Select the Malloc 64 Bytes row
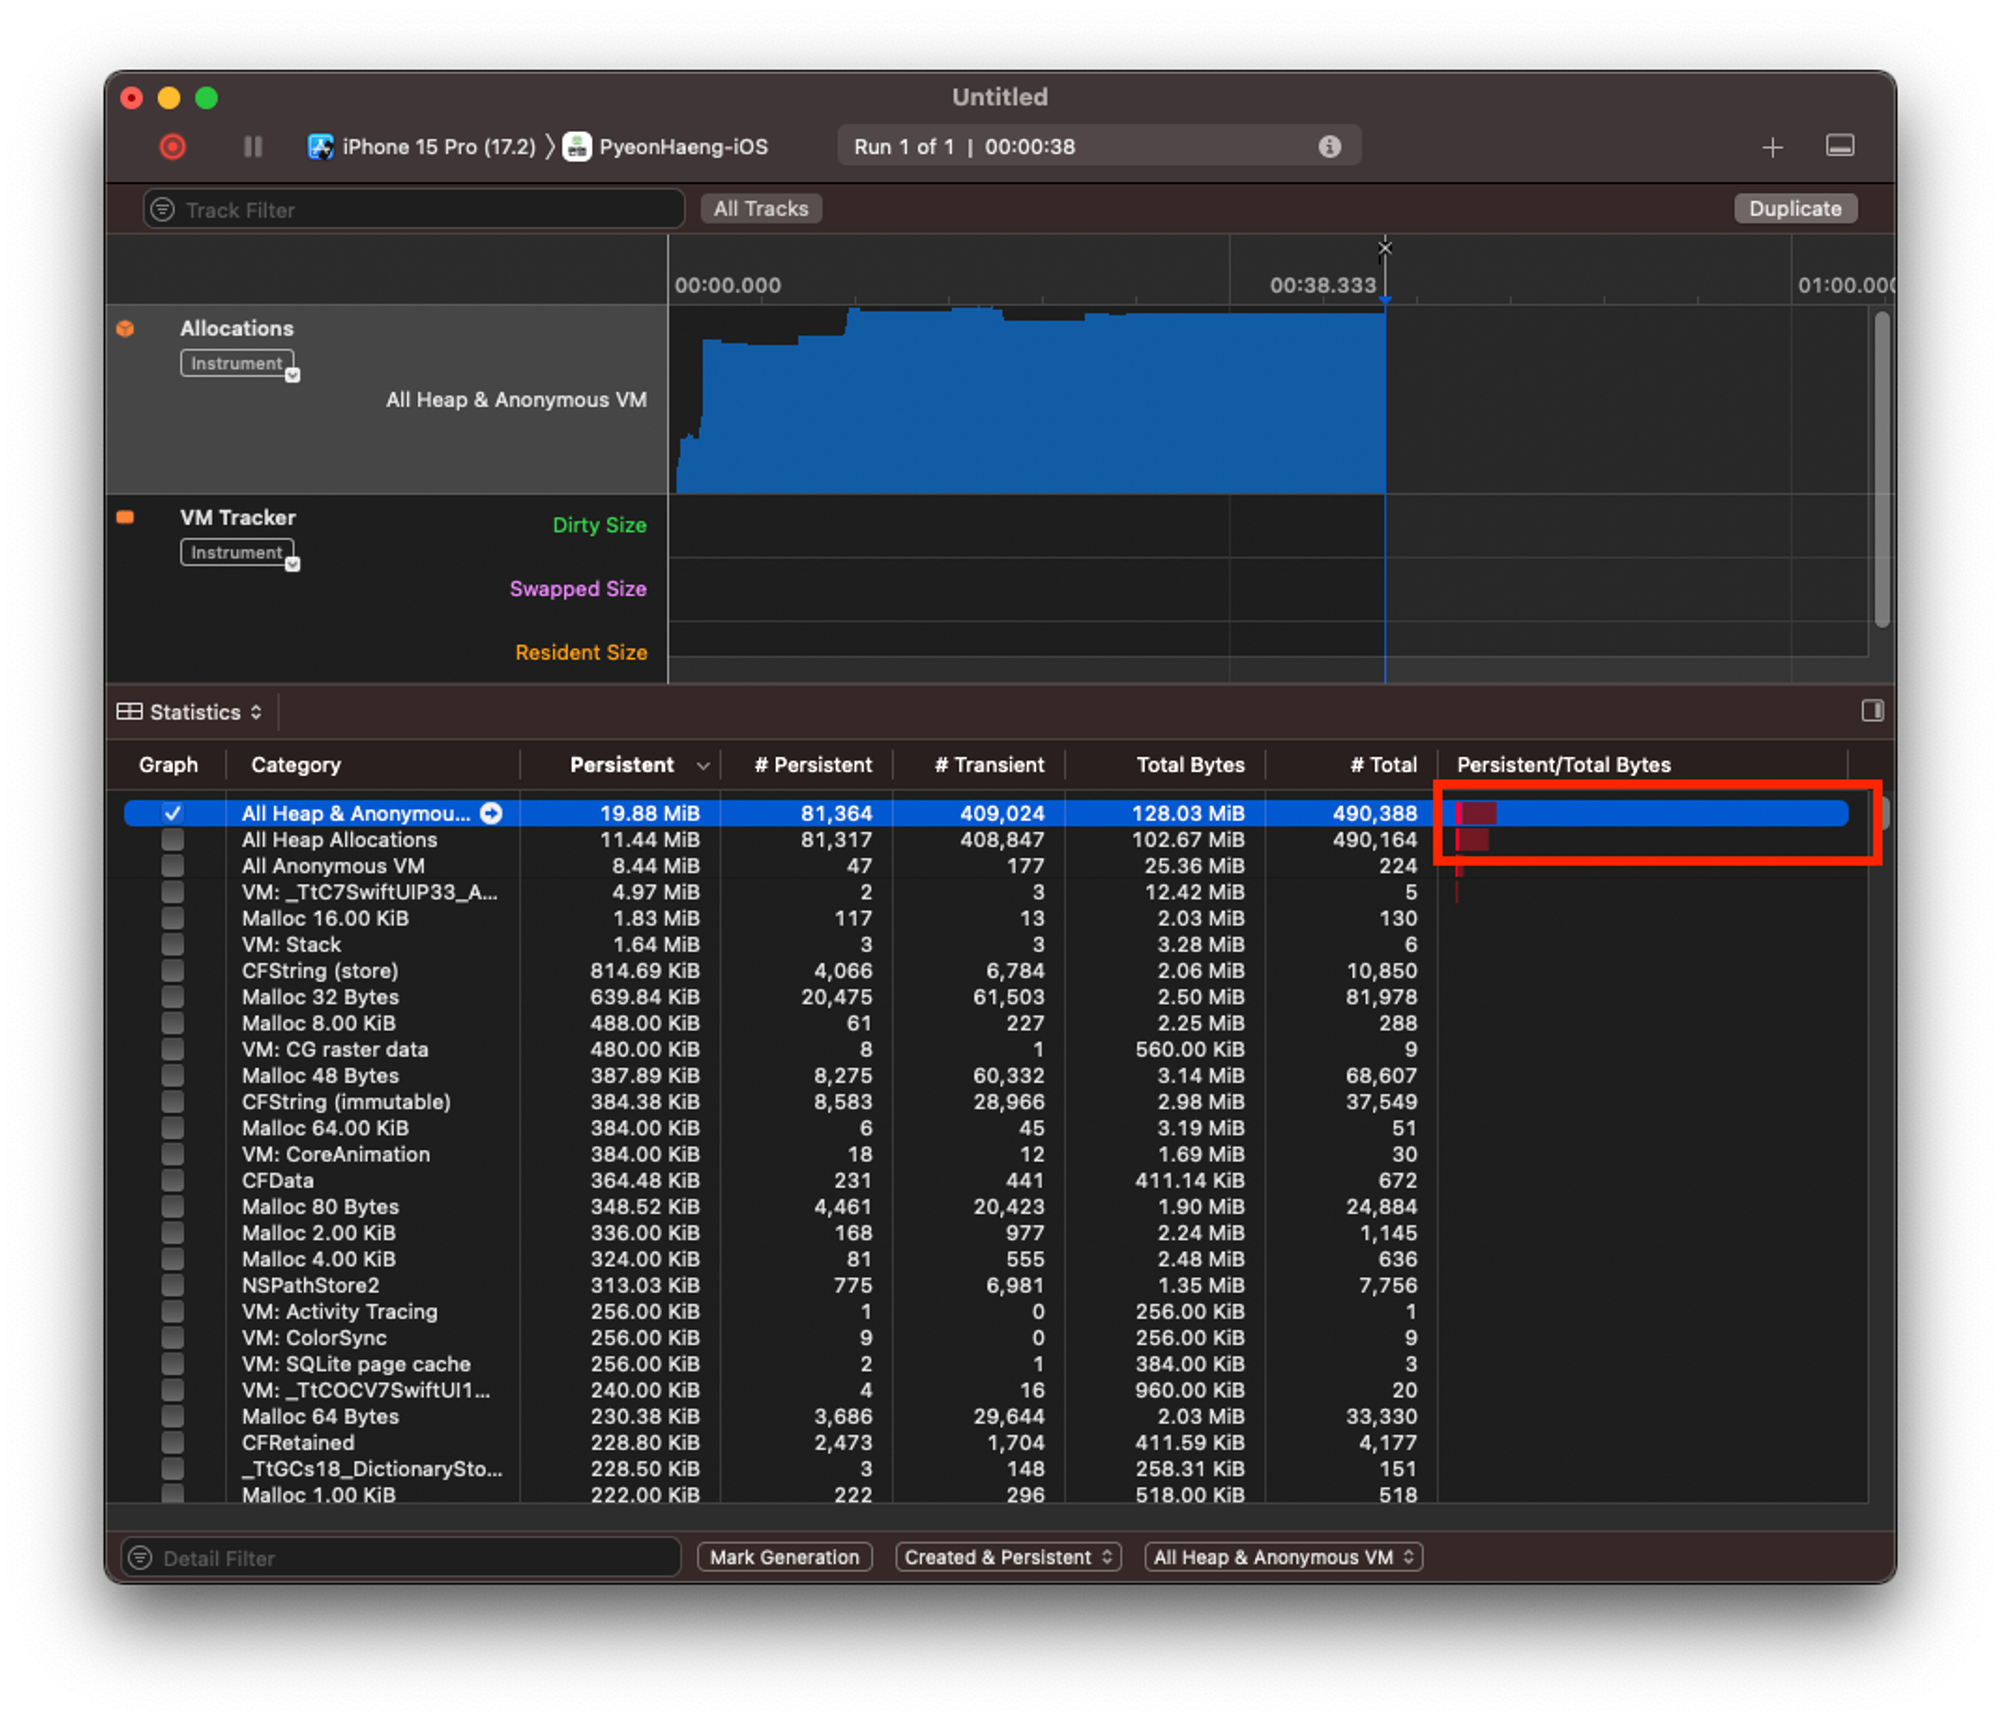The image size is (2000, 1721). [x=986, y=1417]
